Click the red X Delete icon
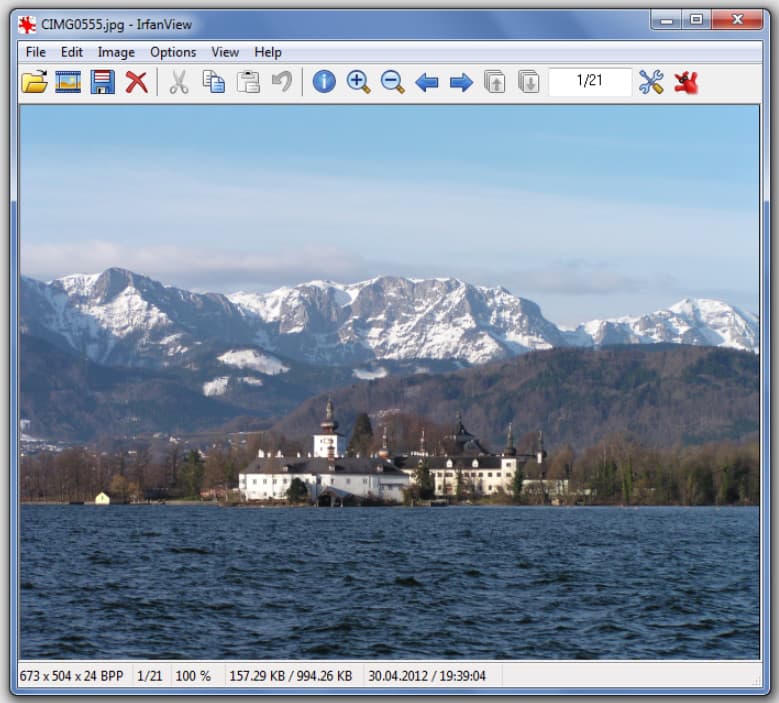The width and height of the screenshot is (779, 703). (x=137, y=82)
